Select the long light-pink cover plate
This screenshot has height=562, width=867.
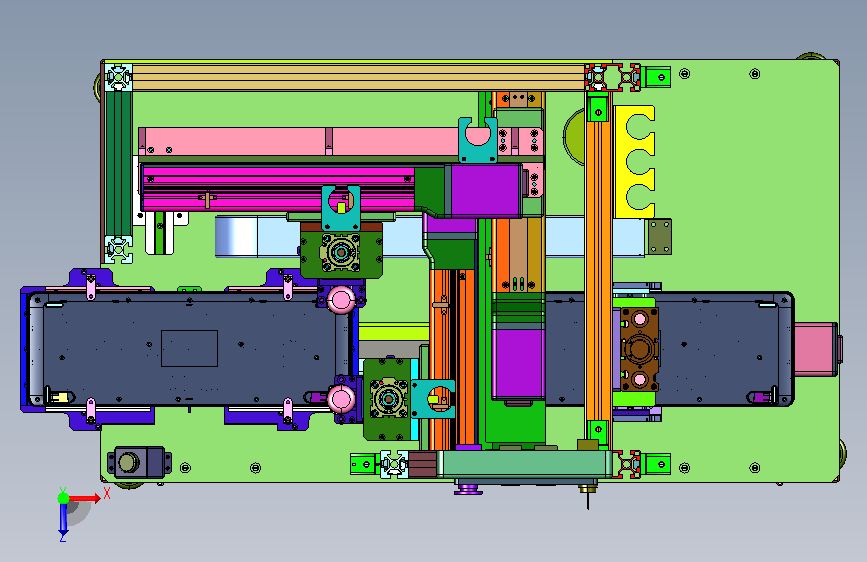(299, 142)
